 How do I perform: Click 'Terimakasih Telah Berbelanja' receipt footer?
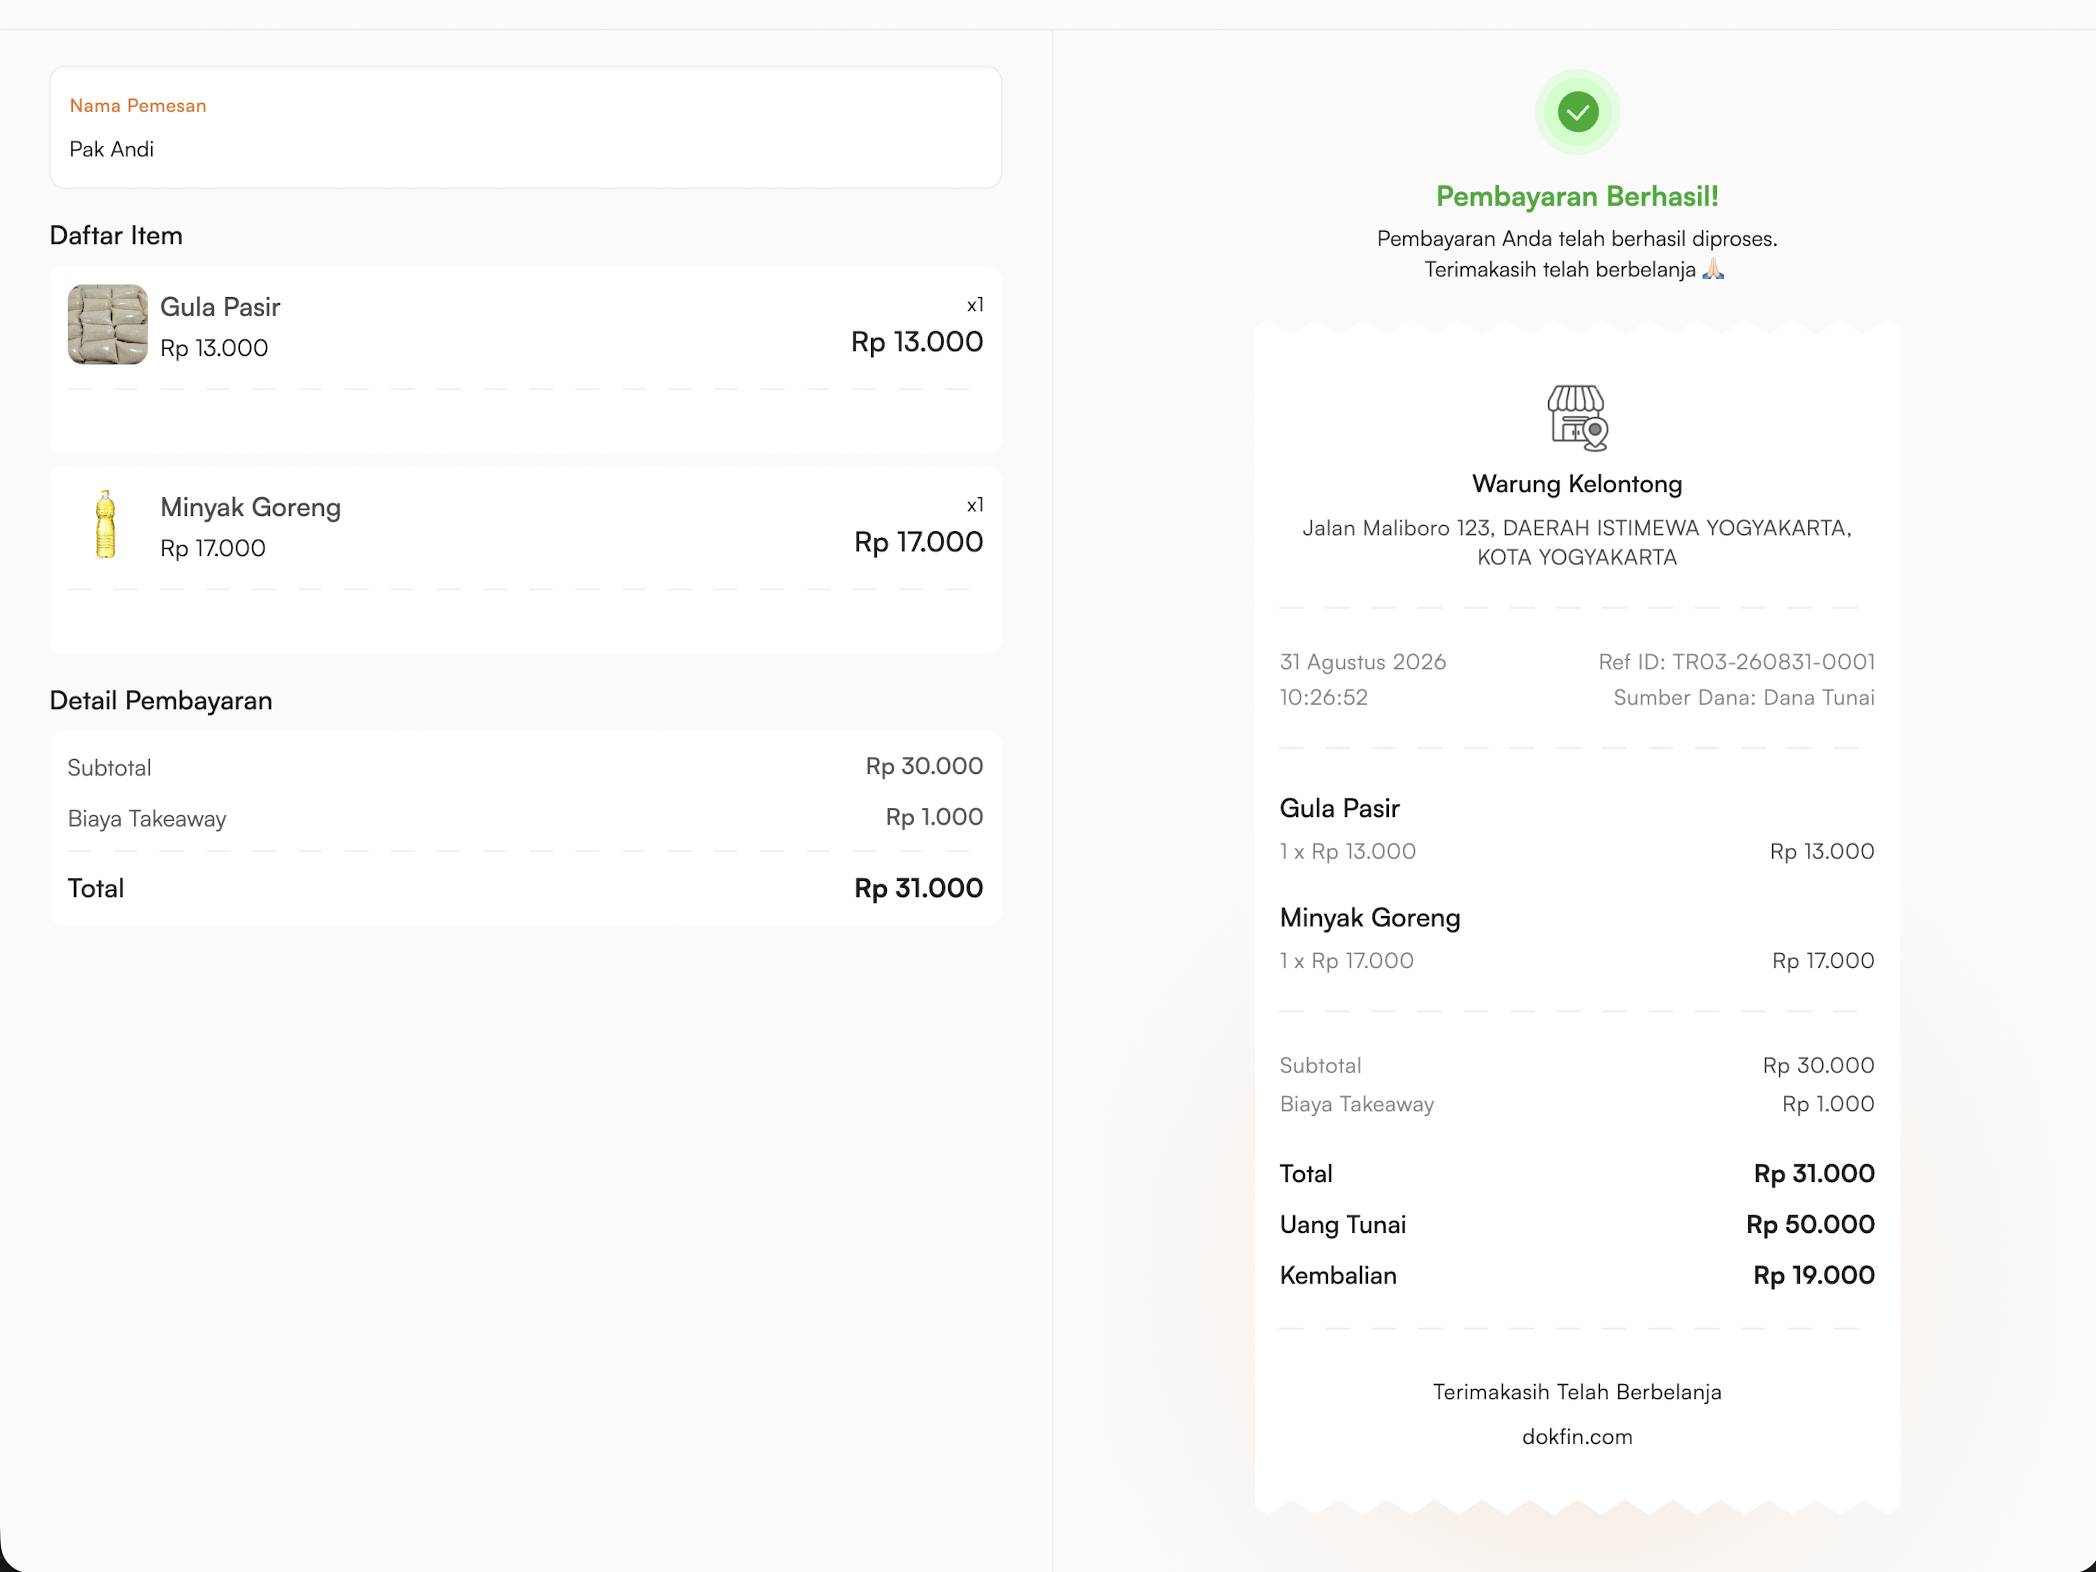pos(1577,1392)
